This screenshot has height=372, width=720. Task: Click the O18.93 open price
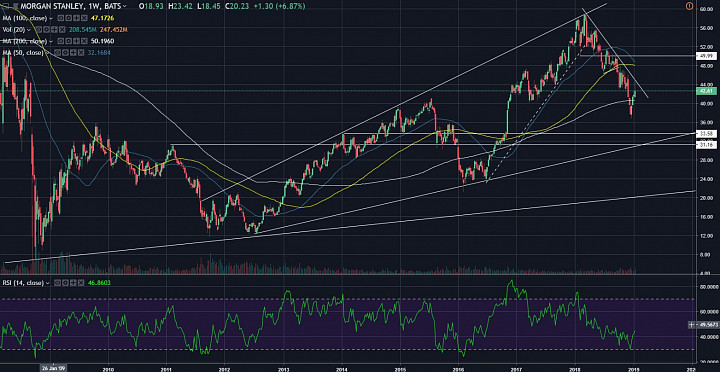pos(151,6)
